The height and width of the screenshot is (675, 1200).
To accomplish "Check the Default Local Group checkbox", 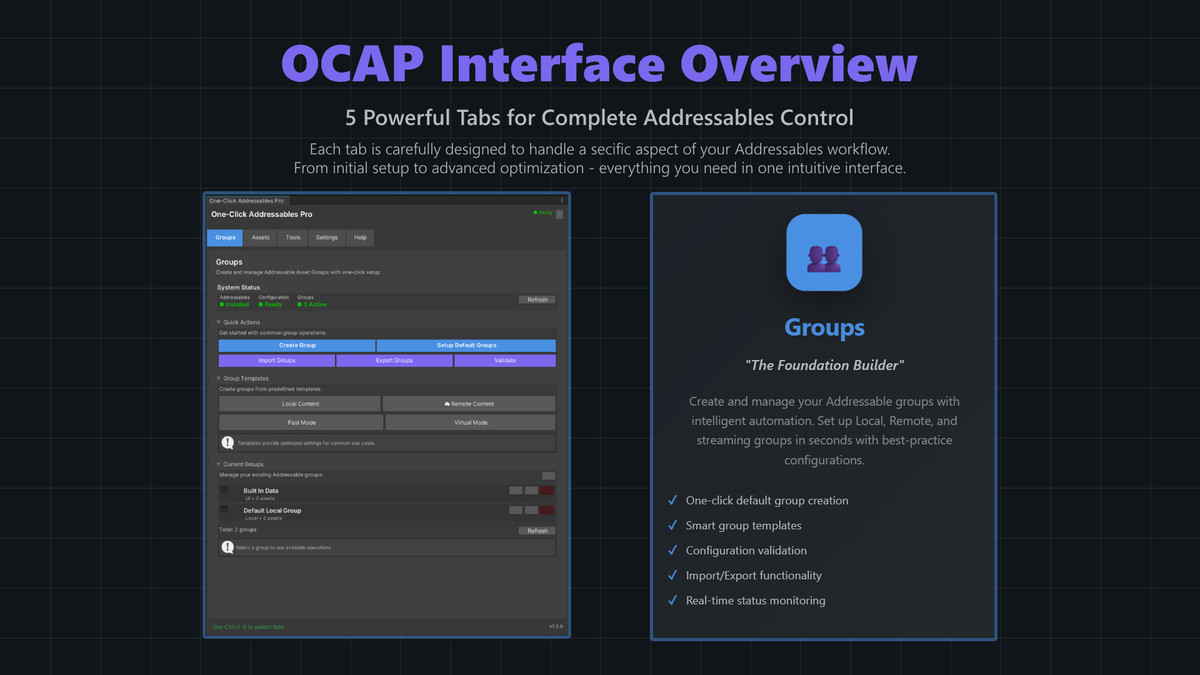I will [x=224, y=509].
